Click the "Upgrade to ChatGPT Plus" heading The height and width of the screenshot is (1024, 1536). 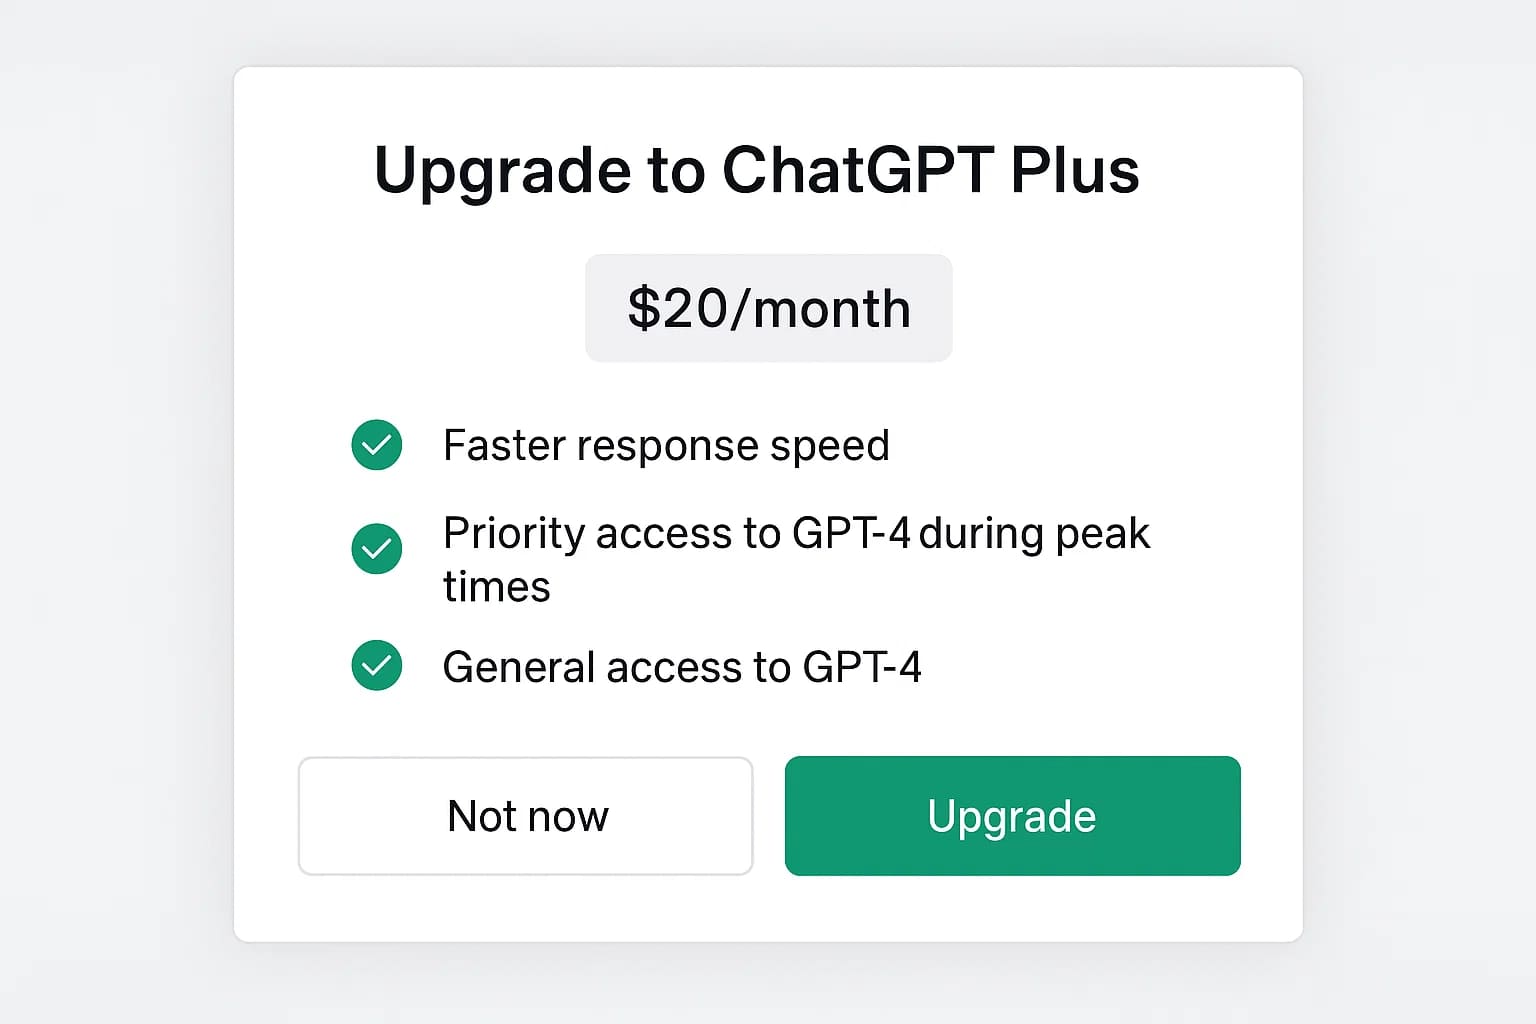click(x=756, y=170)
